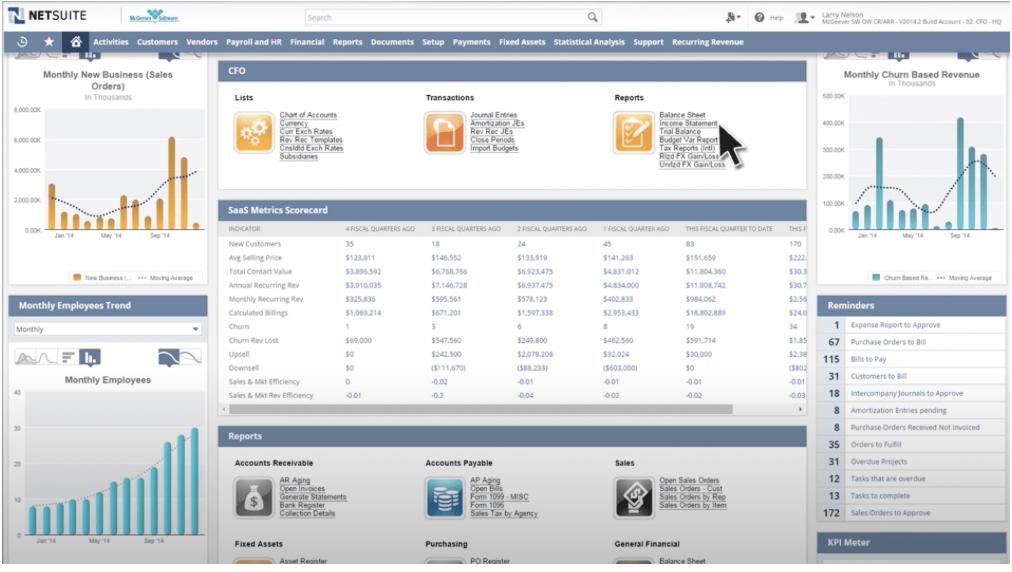Click the Help question mark icon

[760, 17]
